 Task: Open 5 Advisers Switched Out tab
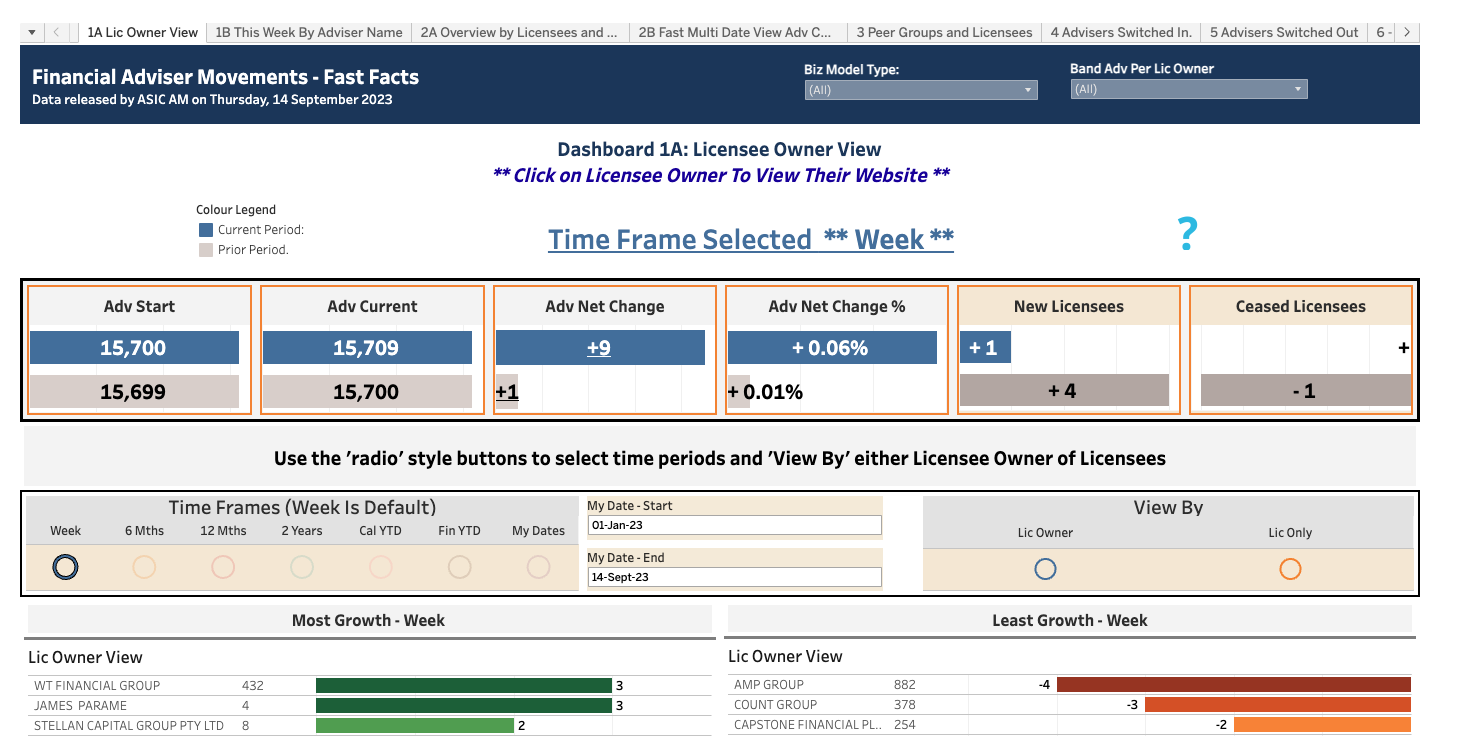(x=1284, y=32)
